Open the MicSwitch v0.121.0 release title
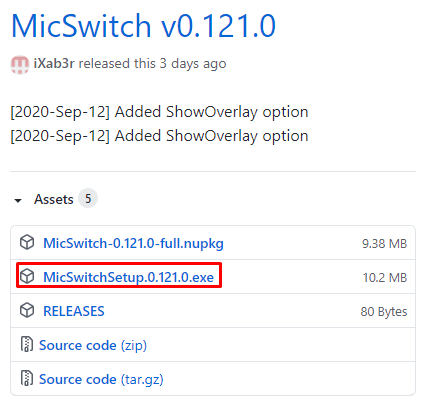The image size is (432, 406). pos(143,26)
